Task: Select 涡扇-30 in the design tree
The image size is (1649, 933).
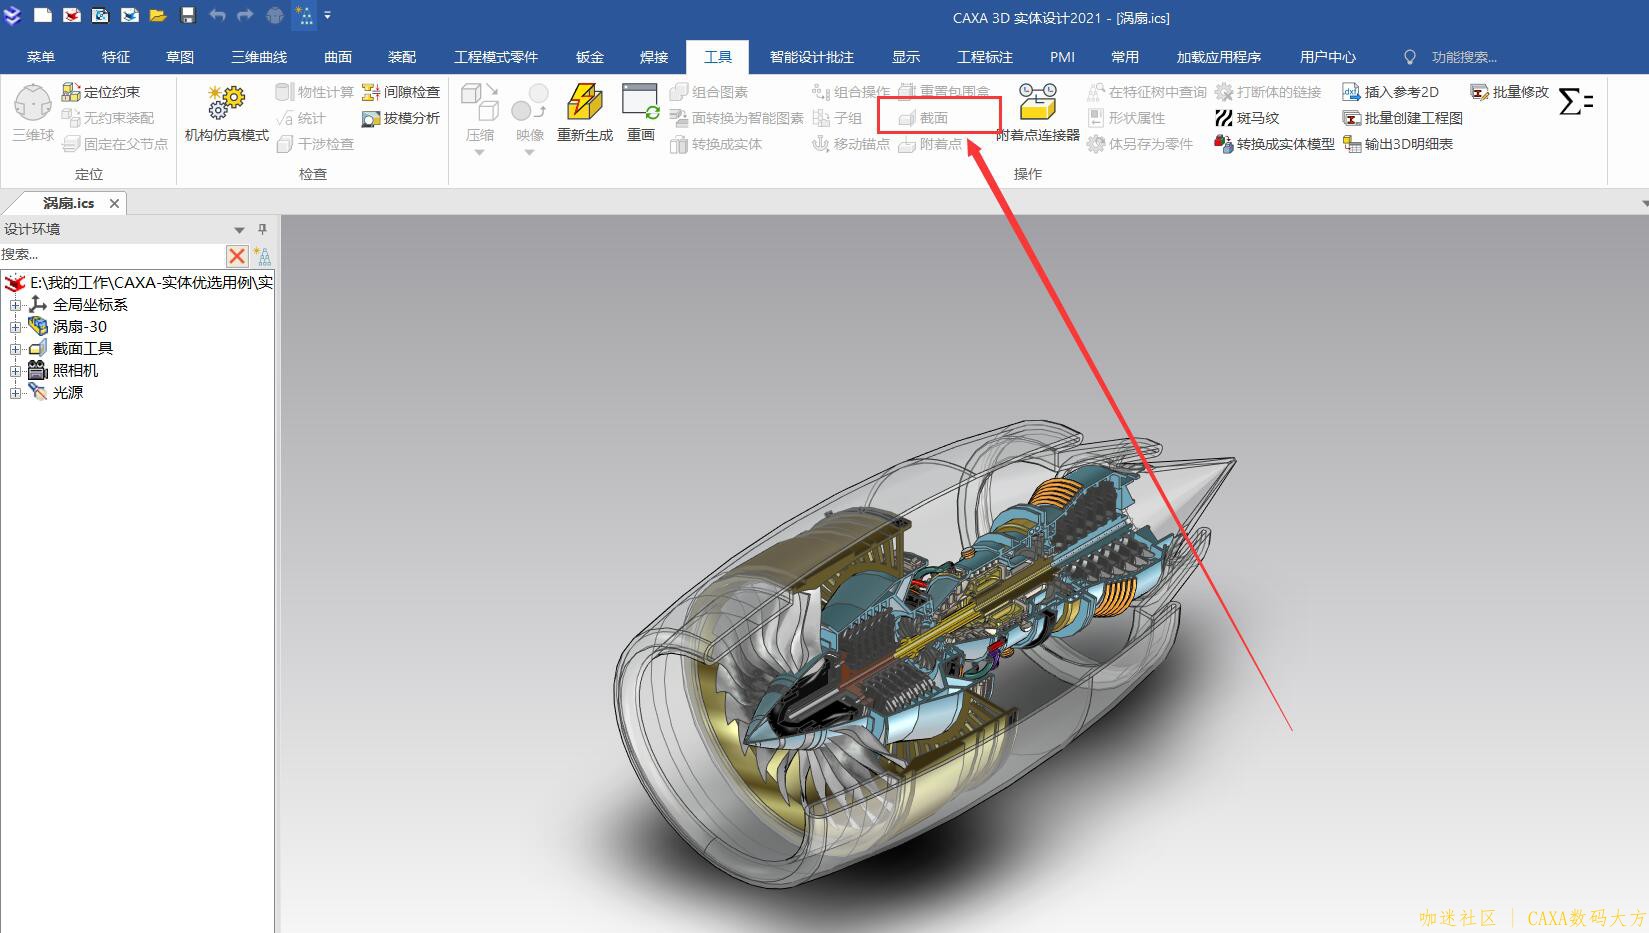Action: tap(80, 327)
